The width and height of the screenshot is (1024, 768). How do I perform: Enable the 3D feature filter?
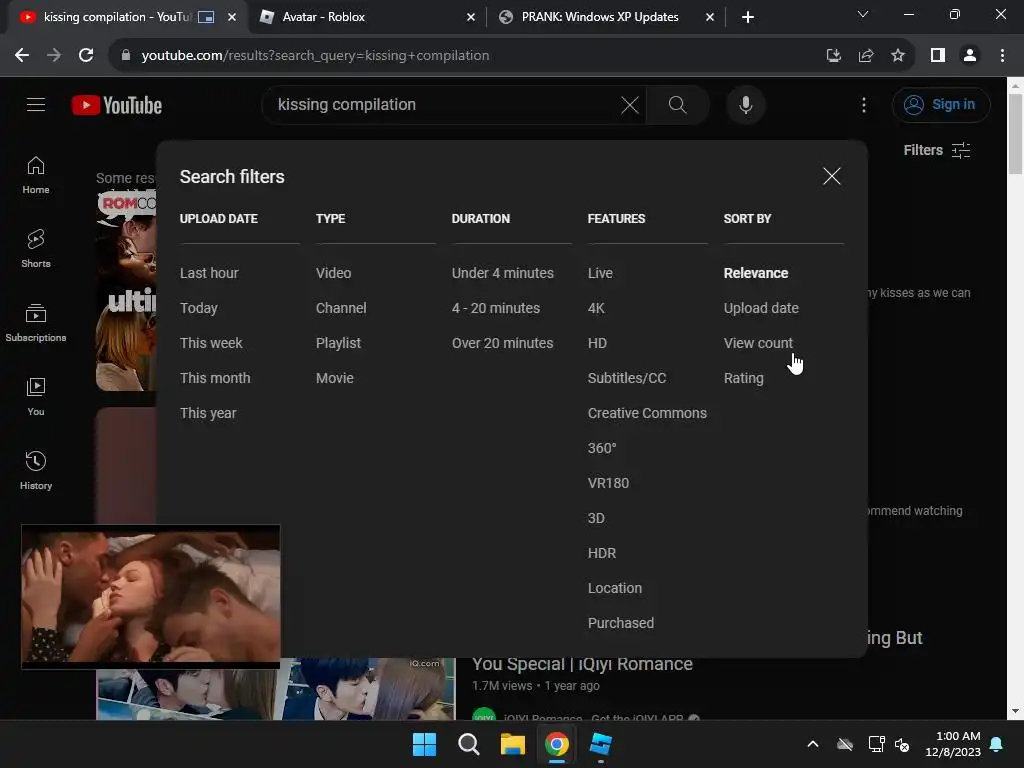[x=596, y=518]
